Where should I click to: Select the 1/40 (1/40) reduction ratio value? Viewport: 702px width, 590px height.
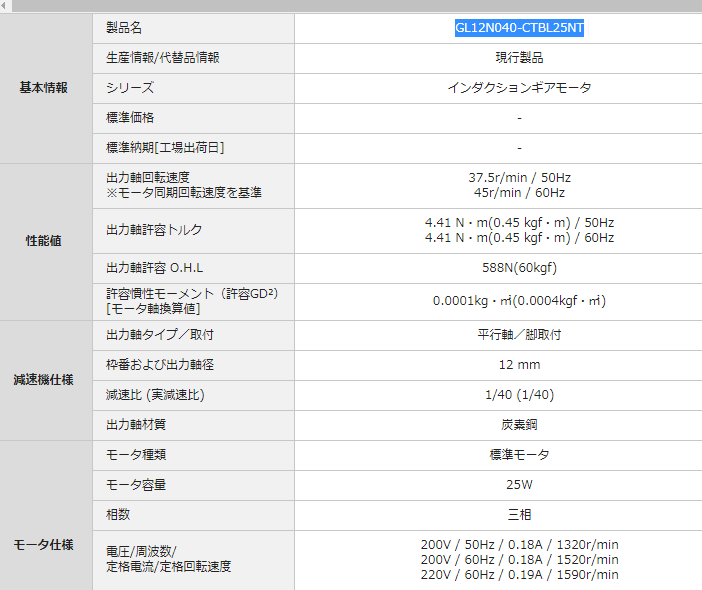(519, 395)
